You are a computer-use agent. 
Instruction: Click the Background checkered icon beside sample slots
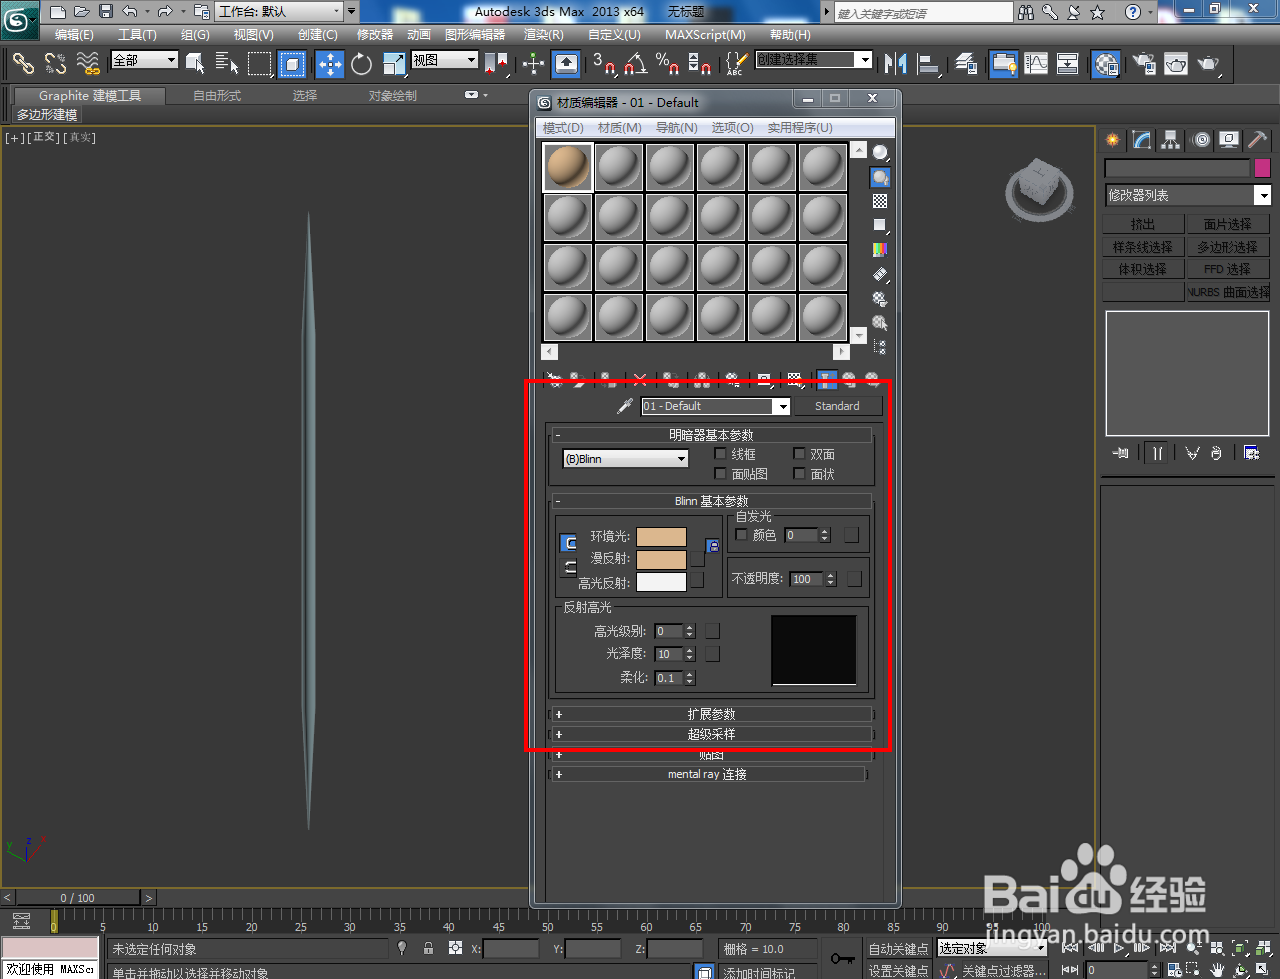[879, 200]
